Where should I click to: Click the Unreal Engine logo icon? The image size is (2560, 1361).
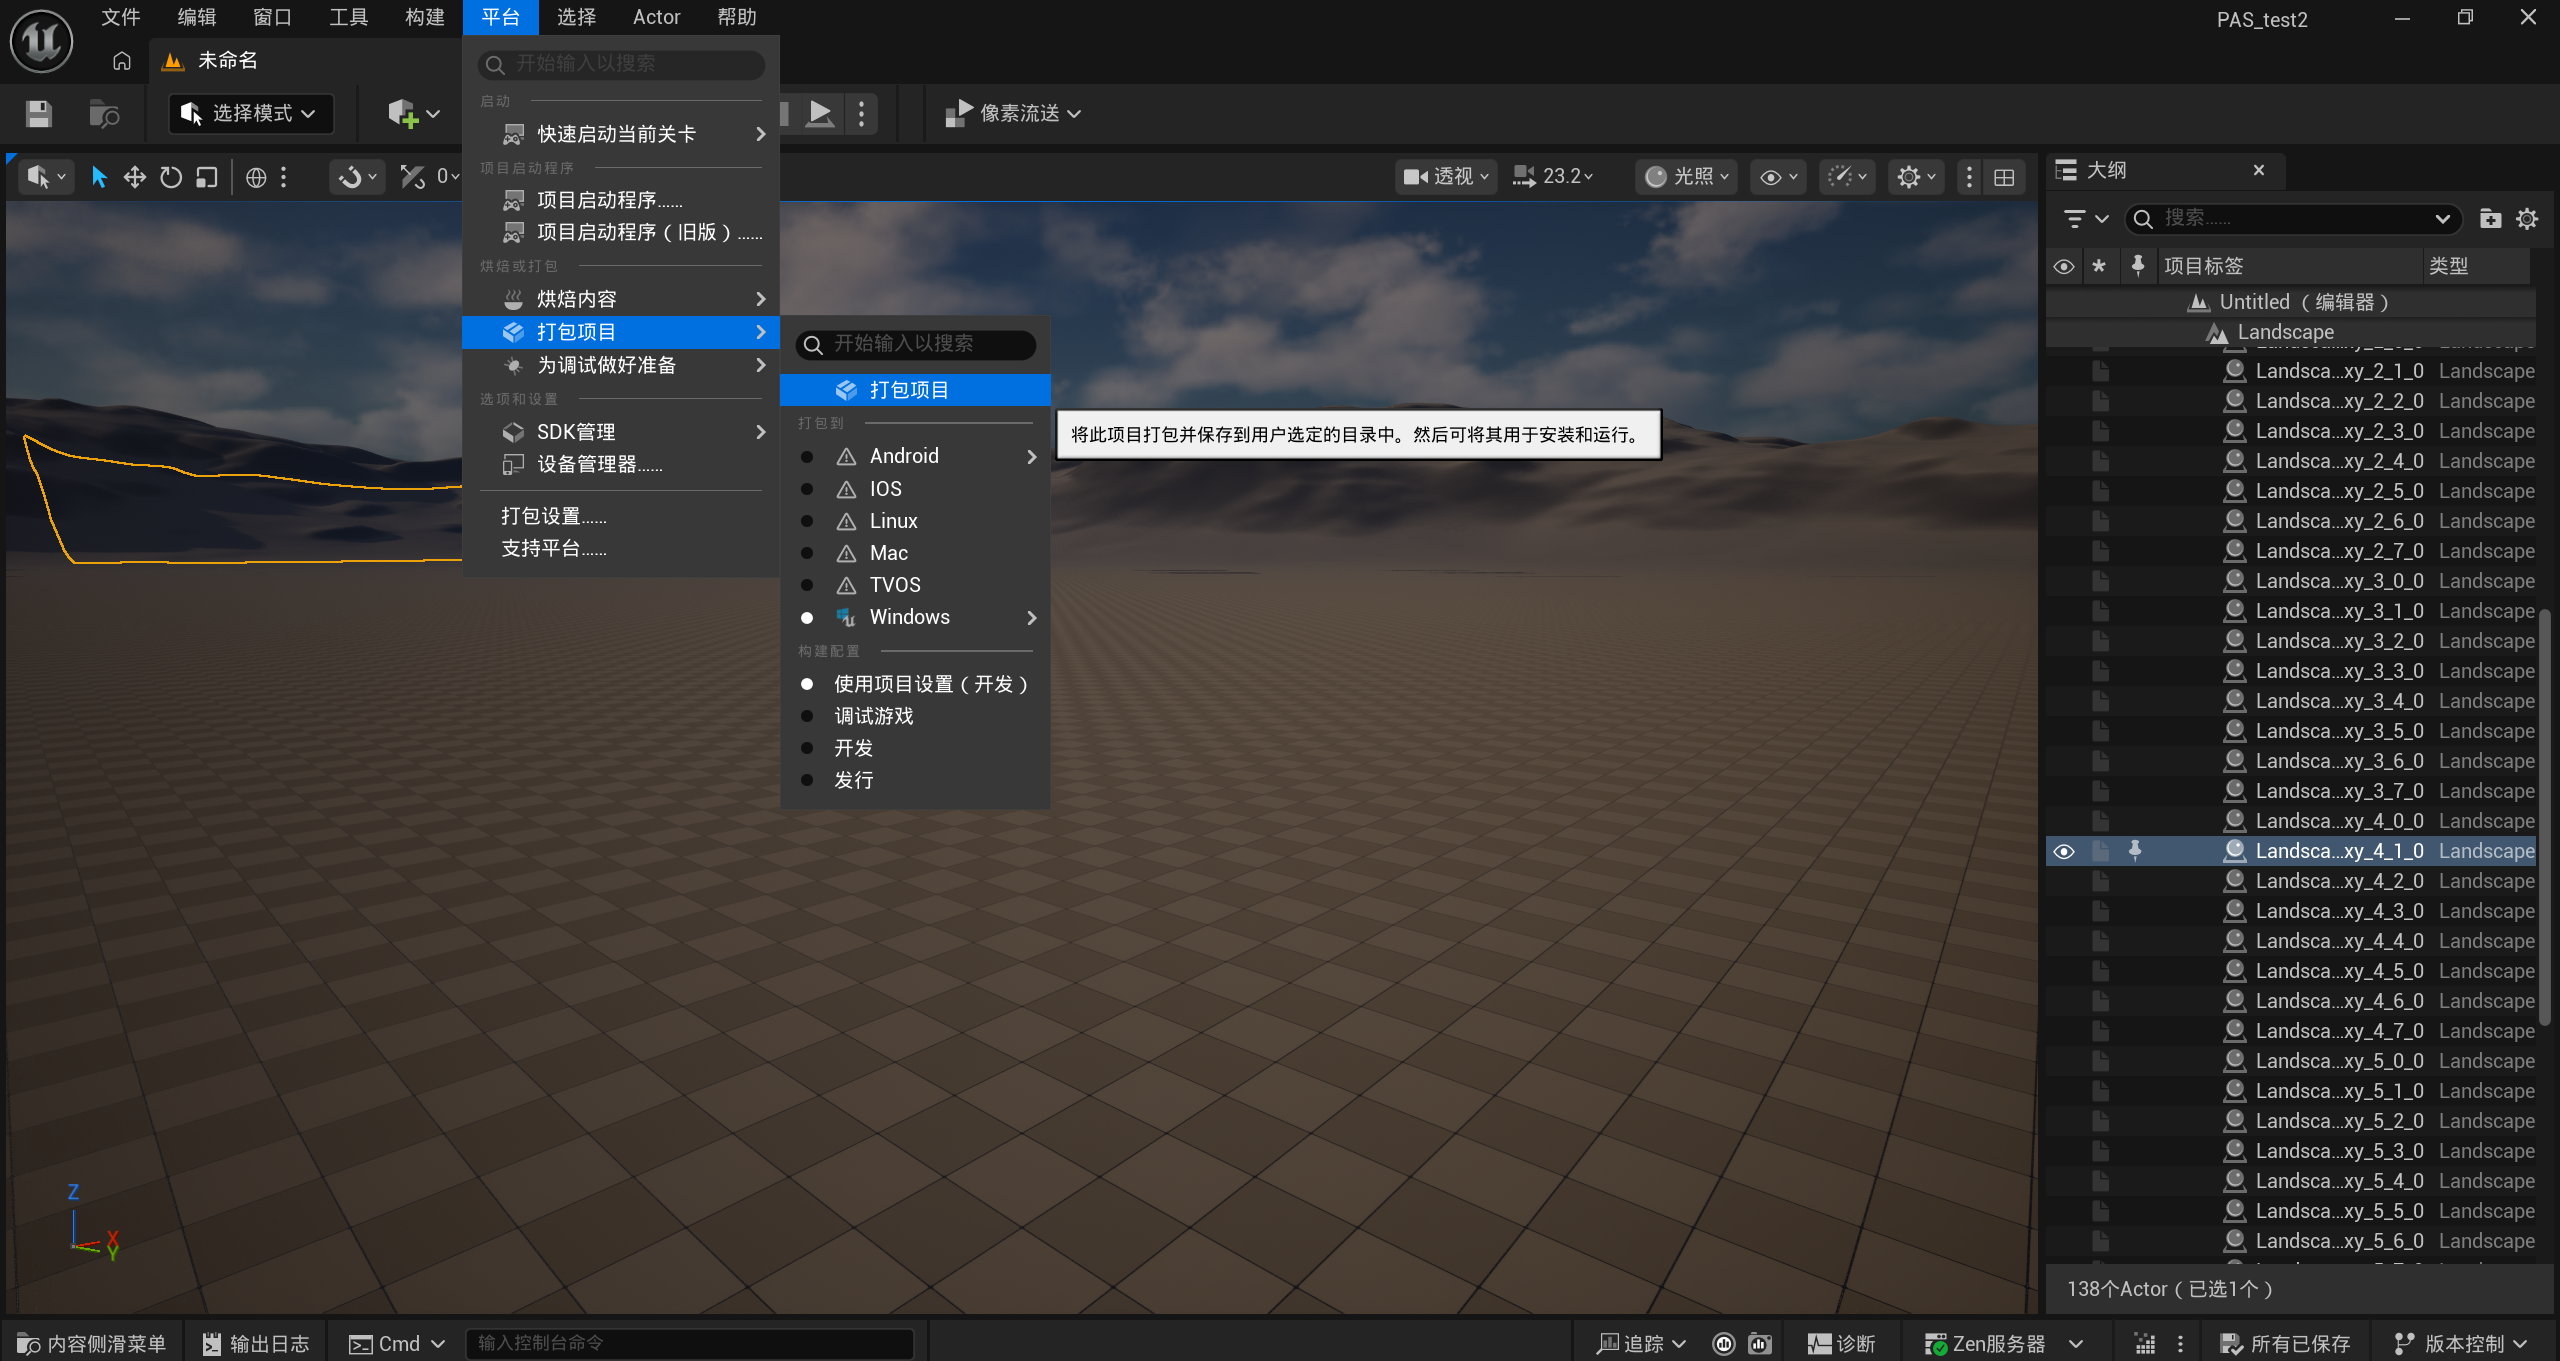click(x=41, y=41)
